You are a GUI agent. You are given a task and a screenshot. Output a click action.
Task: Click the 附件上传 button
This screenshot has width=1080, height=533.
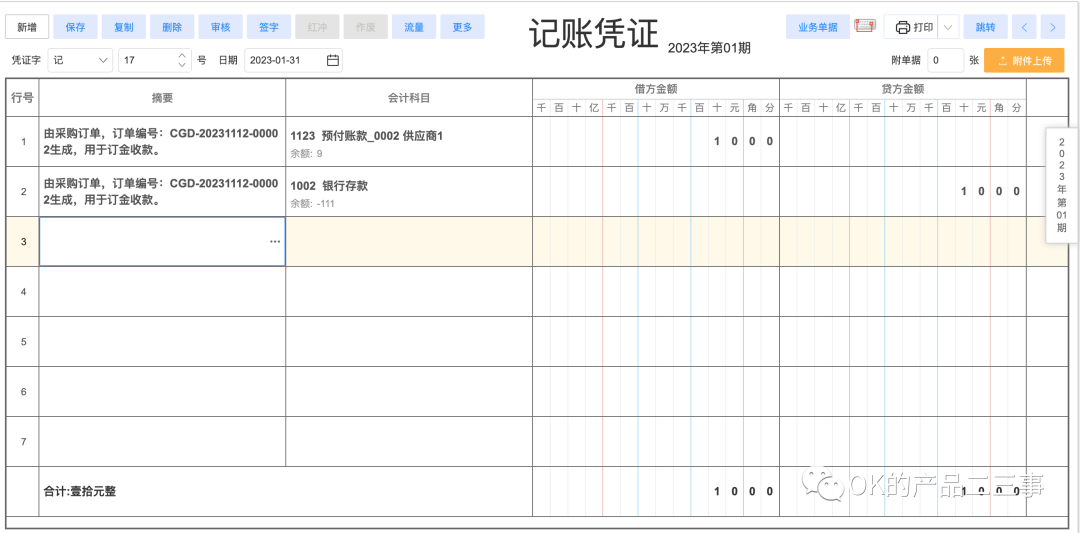click(x=1024, y=60)
